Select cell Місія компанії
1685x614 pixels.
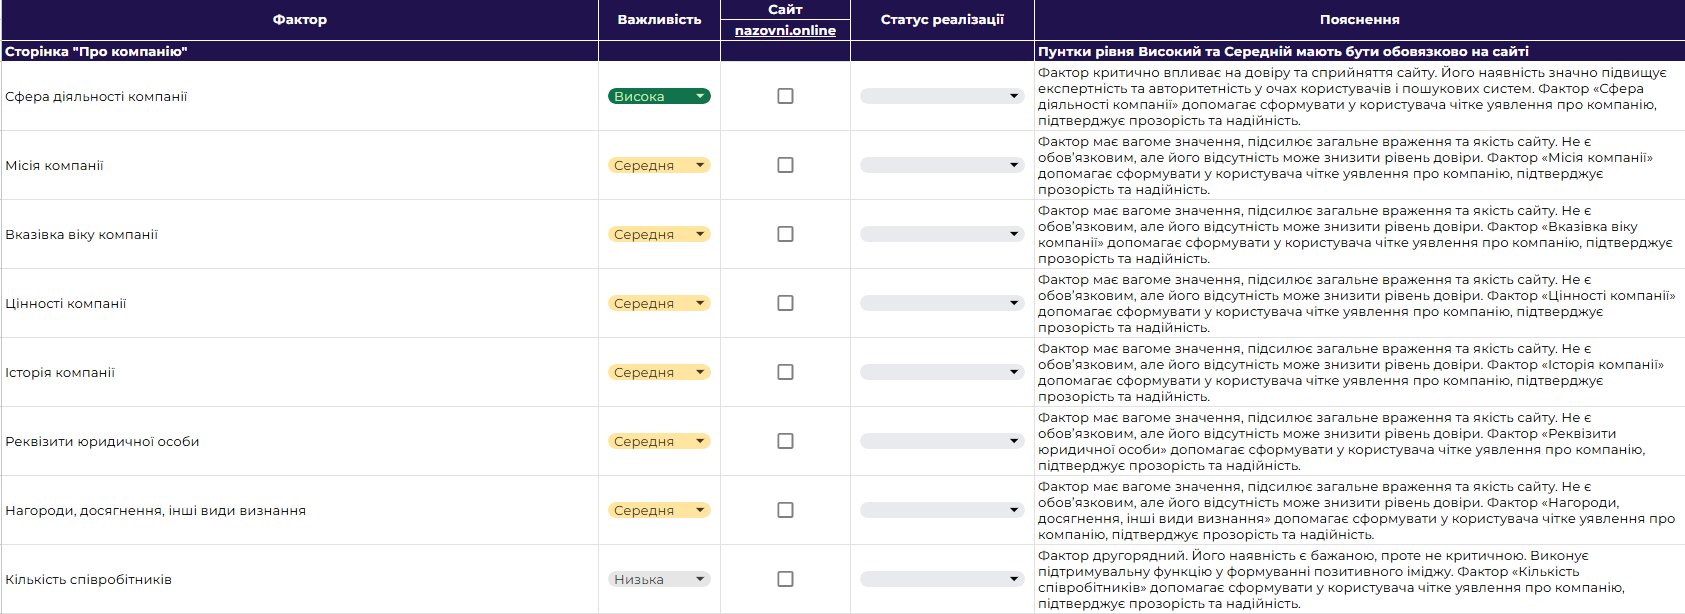299,165
